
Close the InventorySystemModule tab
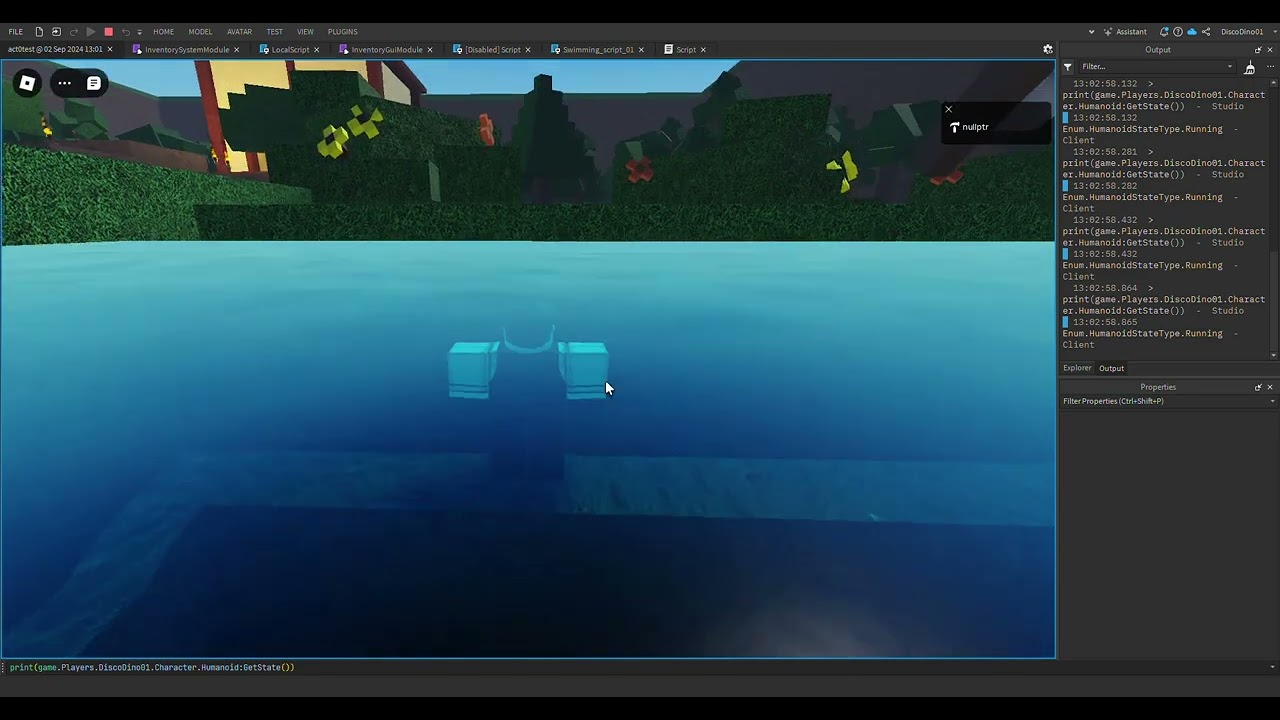236,49
